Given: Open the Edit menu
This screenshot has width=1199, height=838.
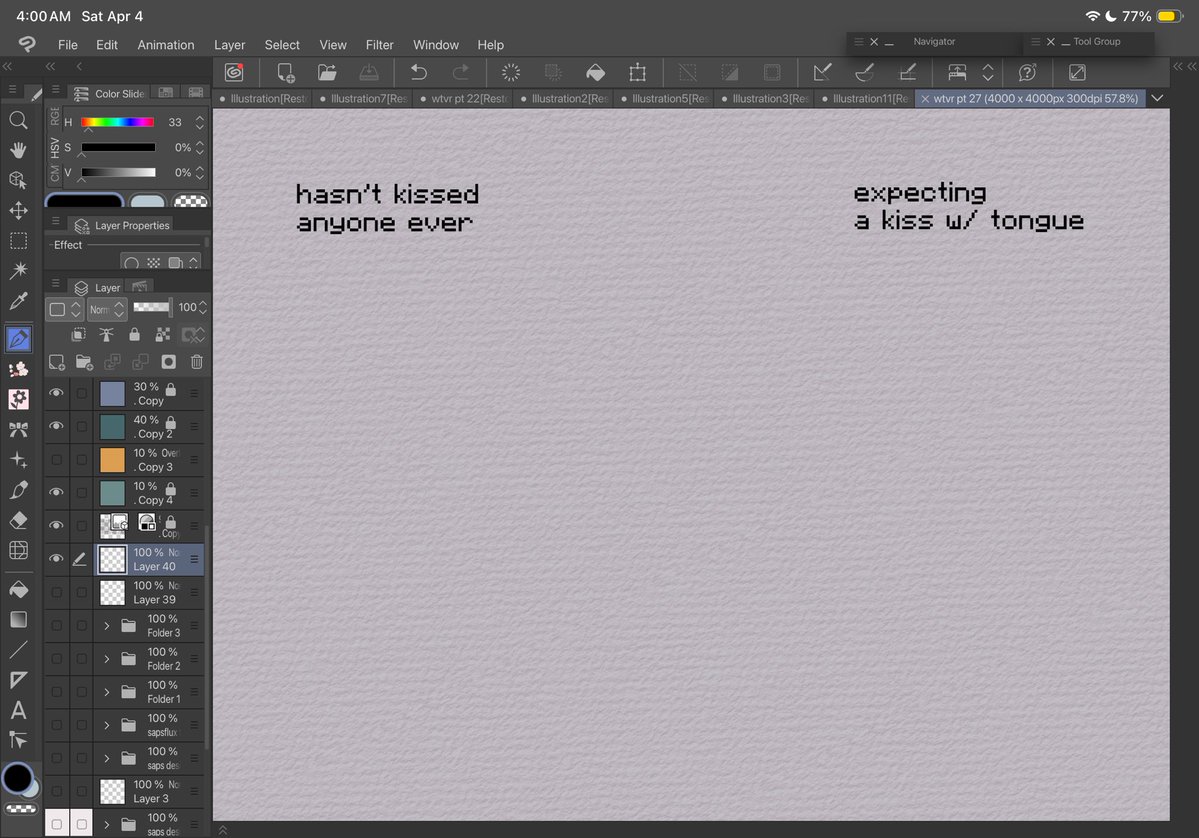Looking at the screenshot, I should point(106,45).
